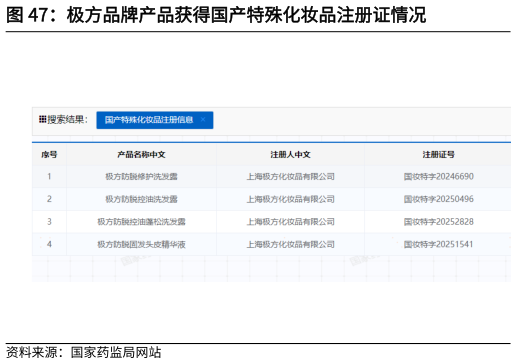Click the figure title 图 47 heading

pos(216,15)
